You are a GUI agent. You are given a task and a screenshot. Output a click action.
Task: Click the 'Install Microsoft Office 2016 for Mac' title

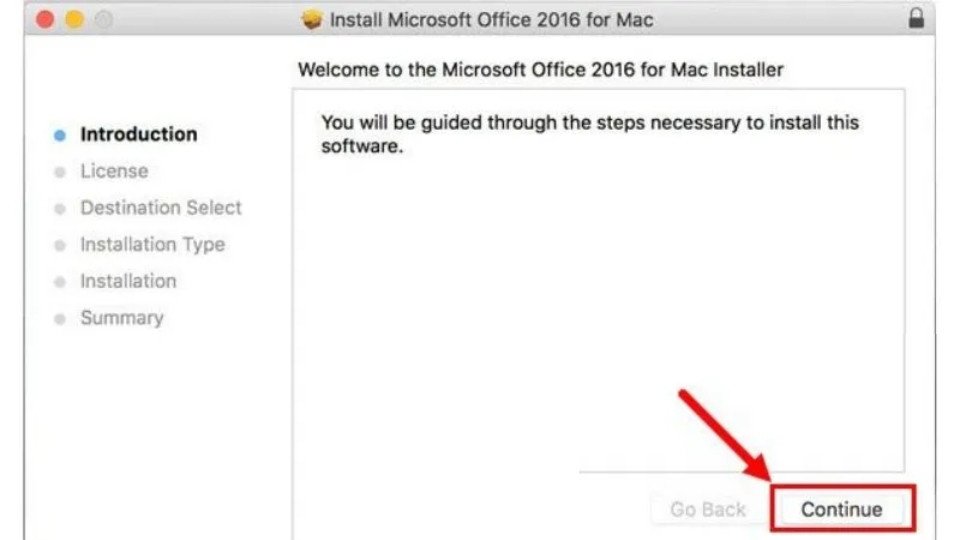click(491, 19)
